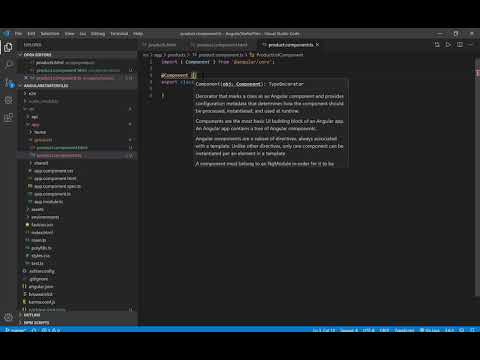The image size is (480, 360).
Task: Open app.module.ts in the file tree
Action: click(77, 202)
